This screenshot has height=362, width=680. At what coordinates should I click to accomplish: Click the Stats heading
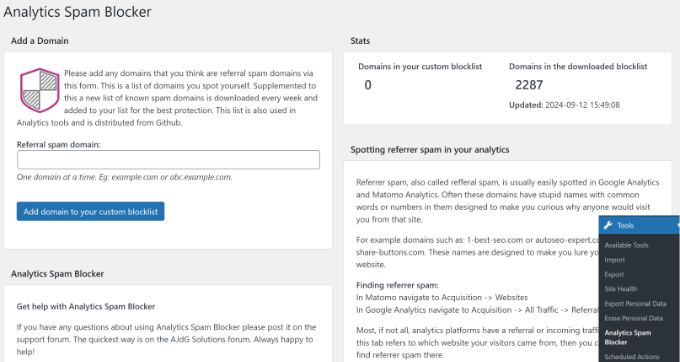point(360,41)
